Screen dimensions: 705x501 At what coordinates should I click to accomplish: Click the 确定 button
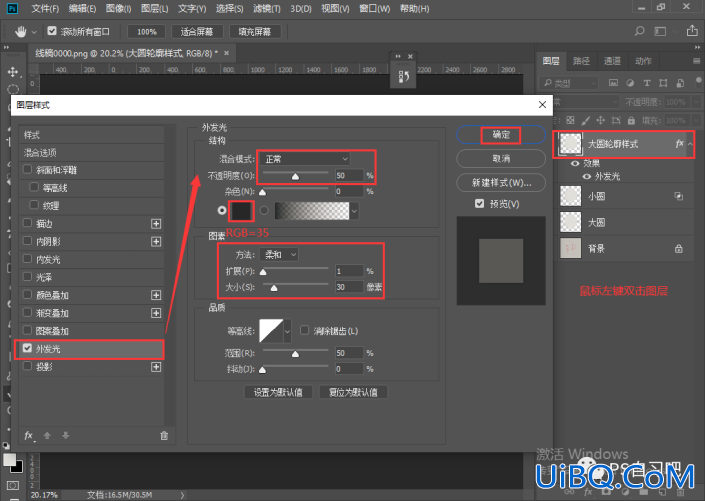point(501,134)
